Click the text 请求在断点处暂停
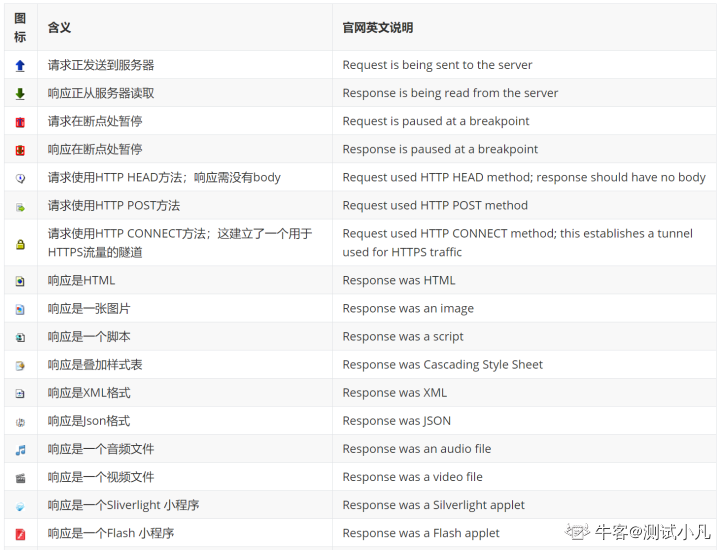The height and width of the screenshot is (550, 720). coord(95,121)
